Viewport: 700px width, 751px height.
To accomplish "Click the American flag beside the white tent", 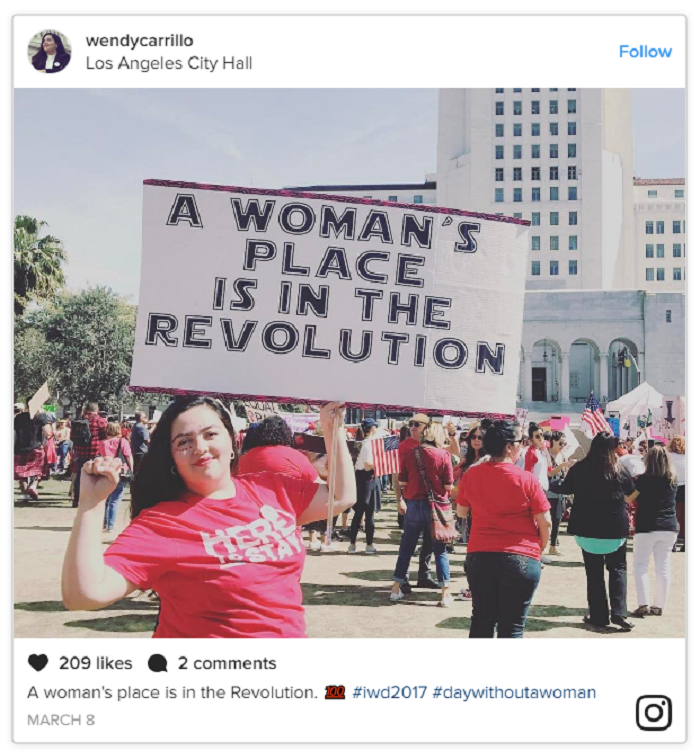I will click(x=594, y=413).
